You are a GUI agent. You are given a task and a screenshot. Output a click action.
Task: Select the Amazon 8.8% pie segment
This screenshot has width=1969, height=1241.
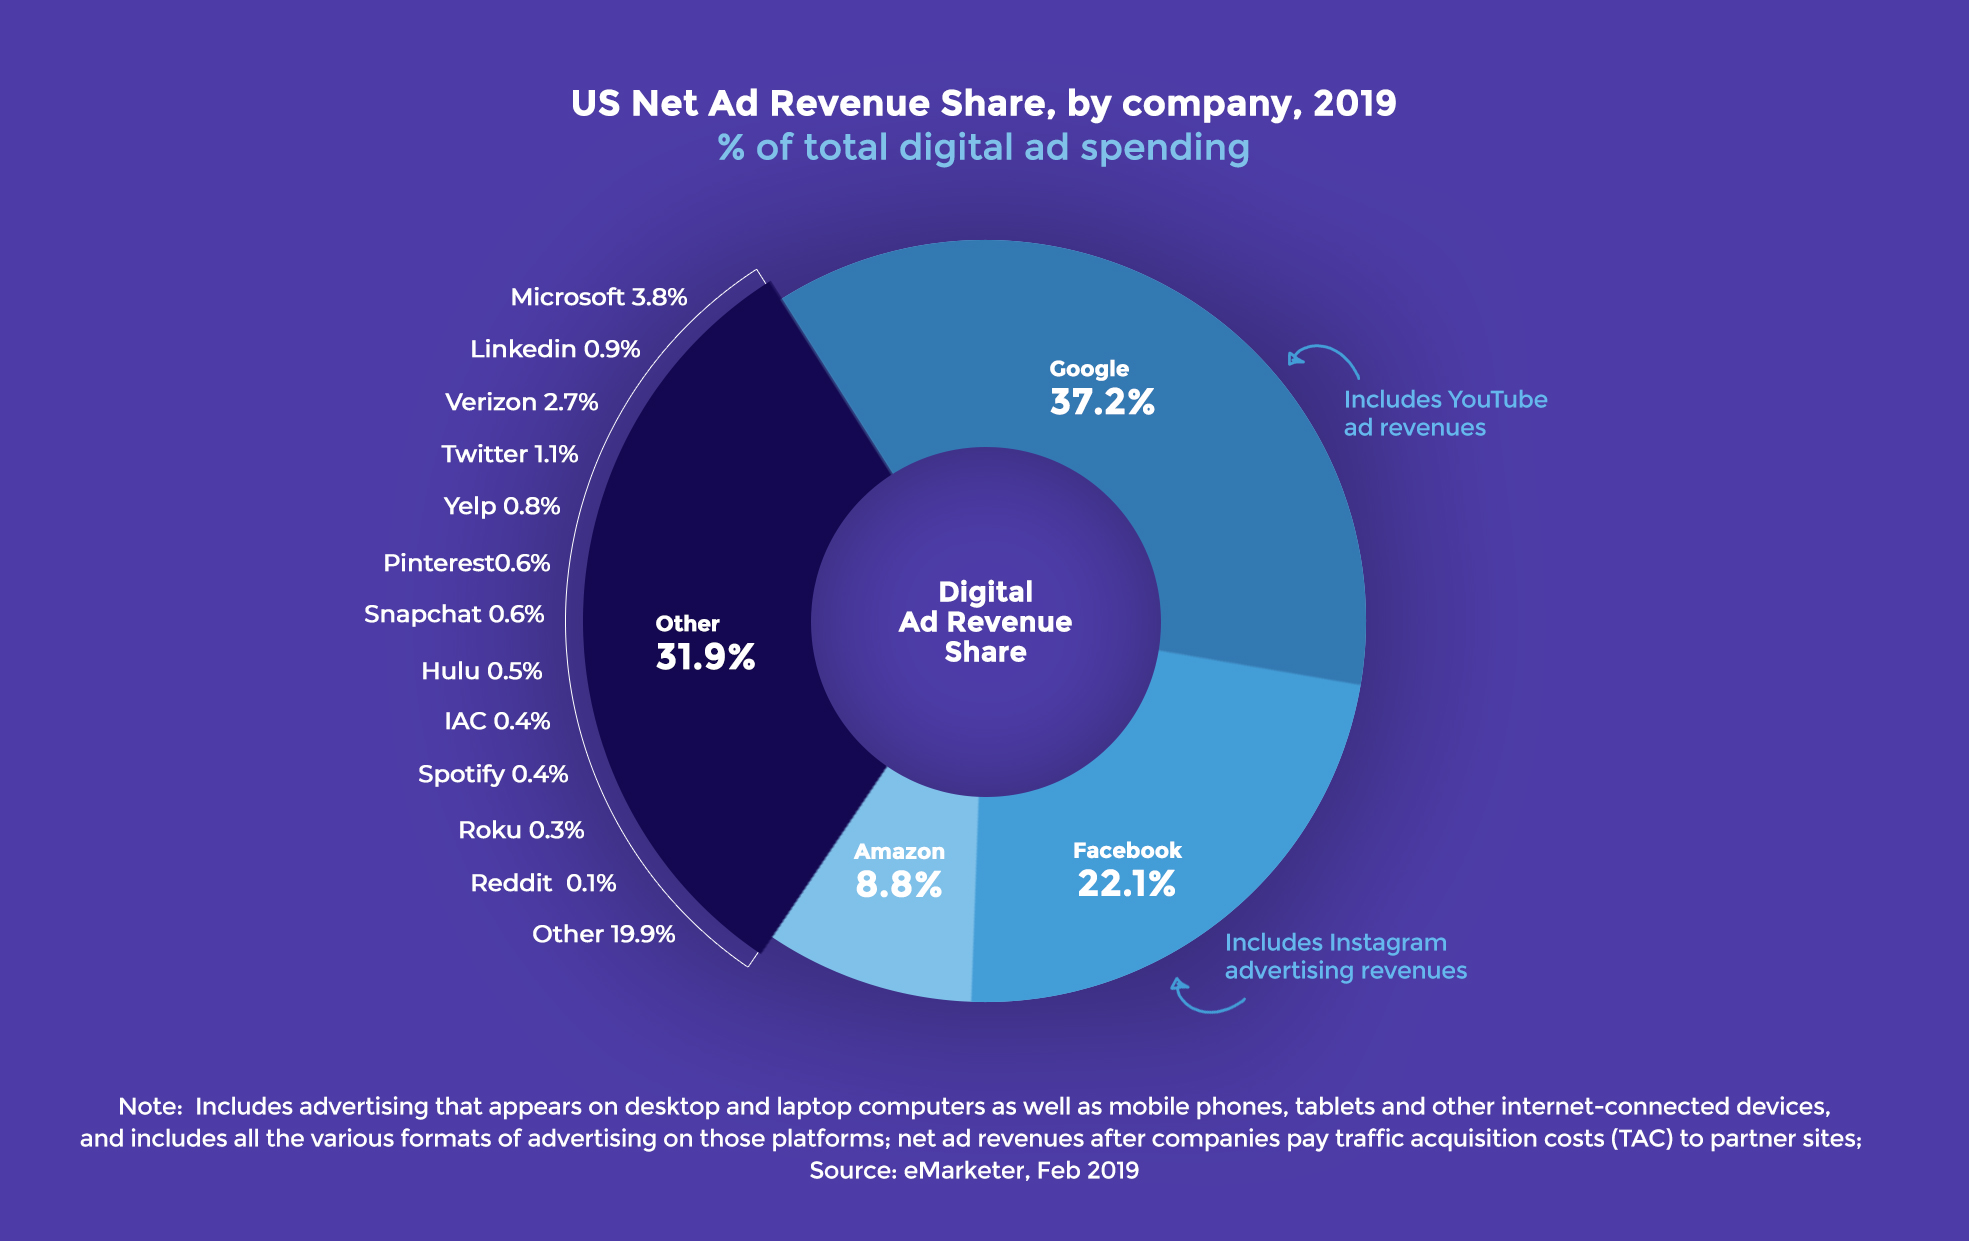tap(900, 870)
